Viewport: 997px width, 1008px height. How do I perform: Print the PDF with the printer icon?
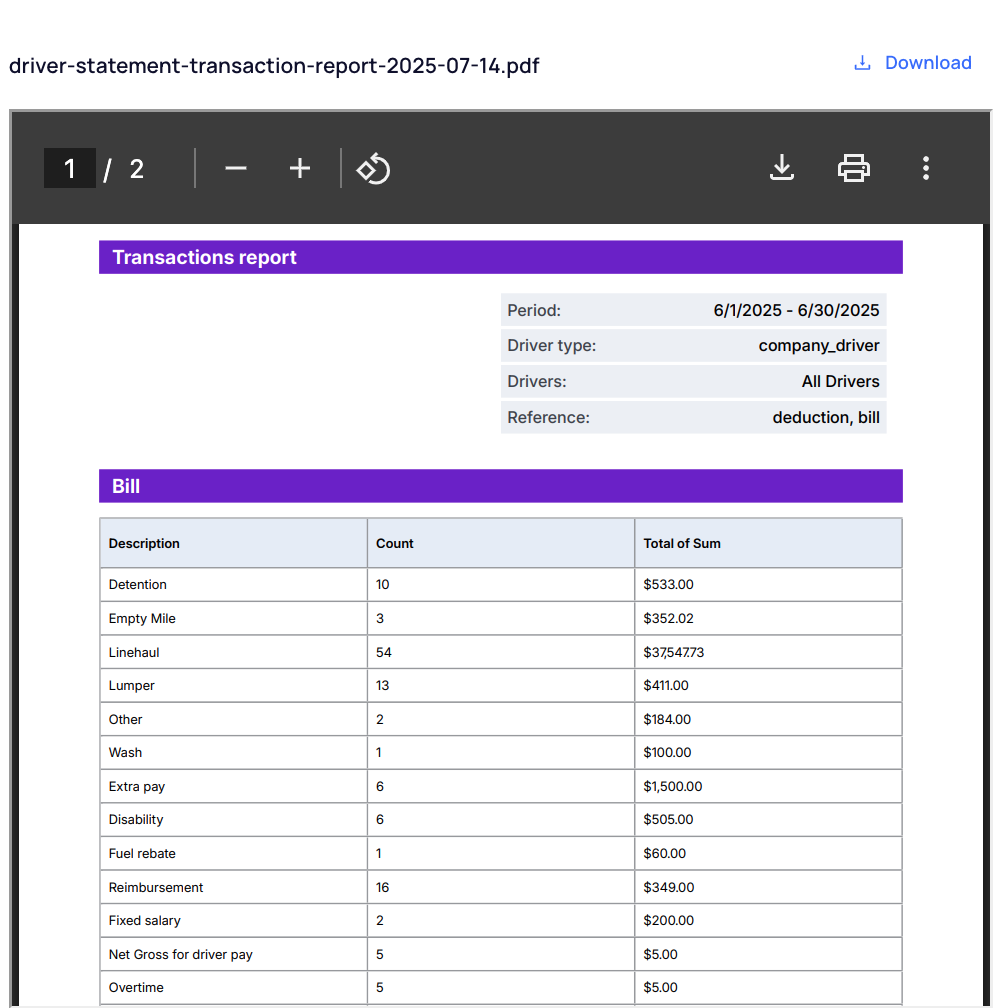point(854,168)
